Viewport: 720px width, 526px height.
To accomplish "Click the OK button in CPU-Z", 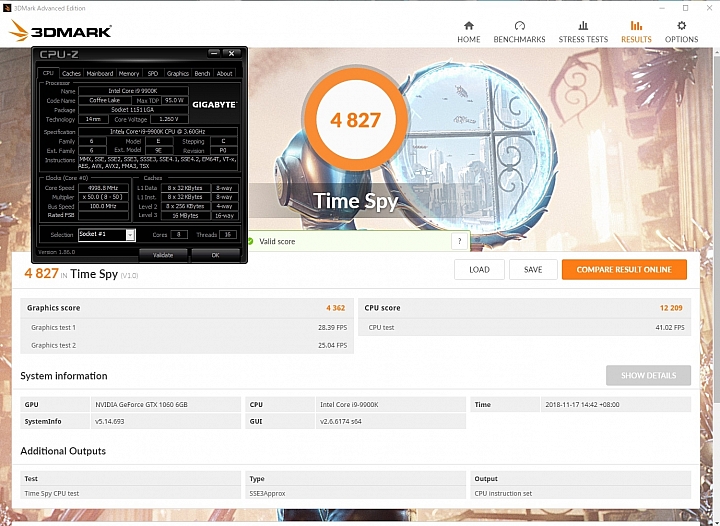I will pos(215,255).
